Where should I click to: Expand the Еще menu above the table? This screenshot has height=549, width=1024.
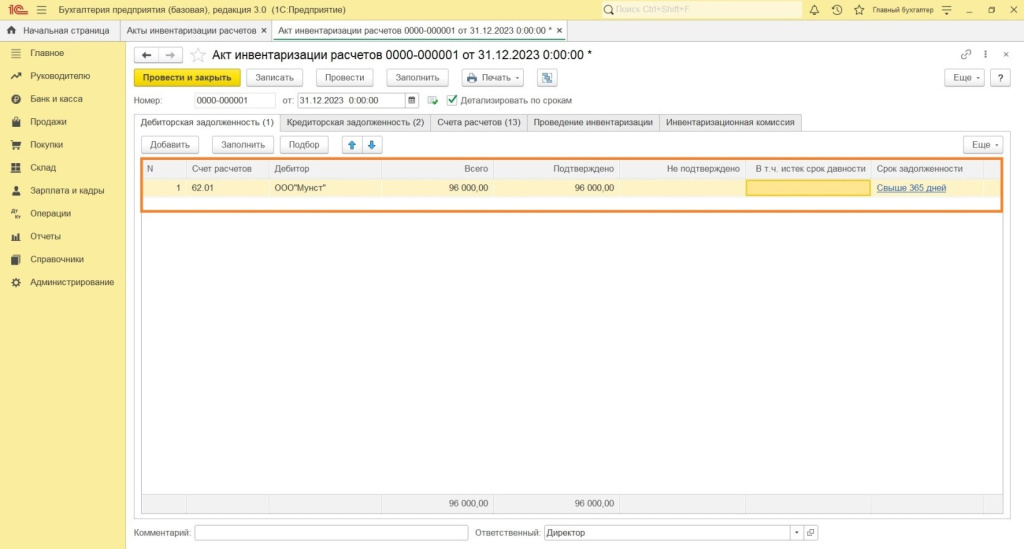[982, 145]
